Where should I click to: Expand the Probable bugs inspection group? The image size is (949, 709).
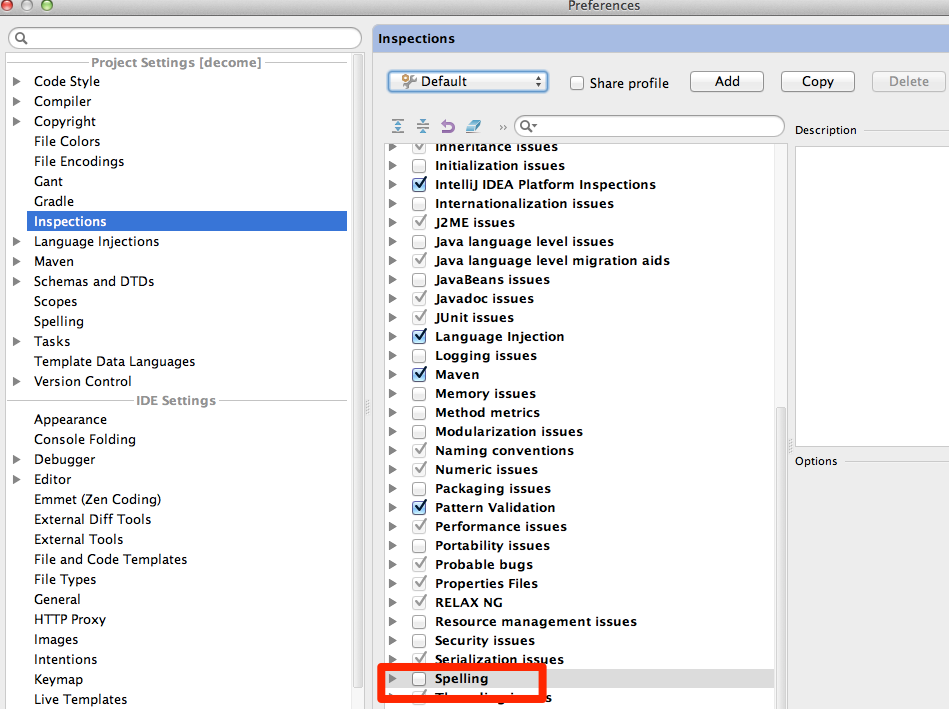point(393,565)
